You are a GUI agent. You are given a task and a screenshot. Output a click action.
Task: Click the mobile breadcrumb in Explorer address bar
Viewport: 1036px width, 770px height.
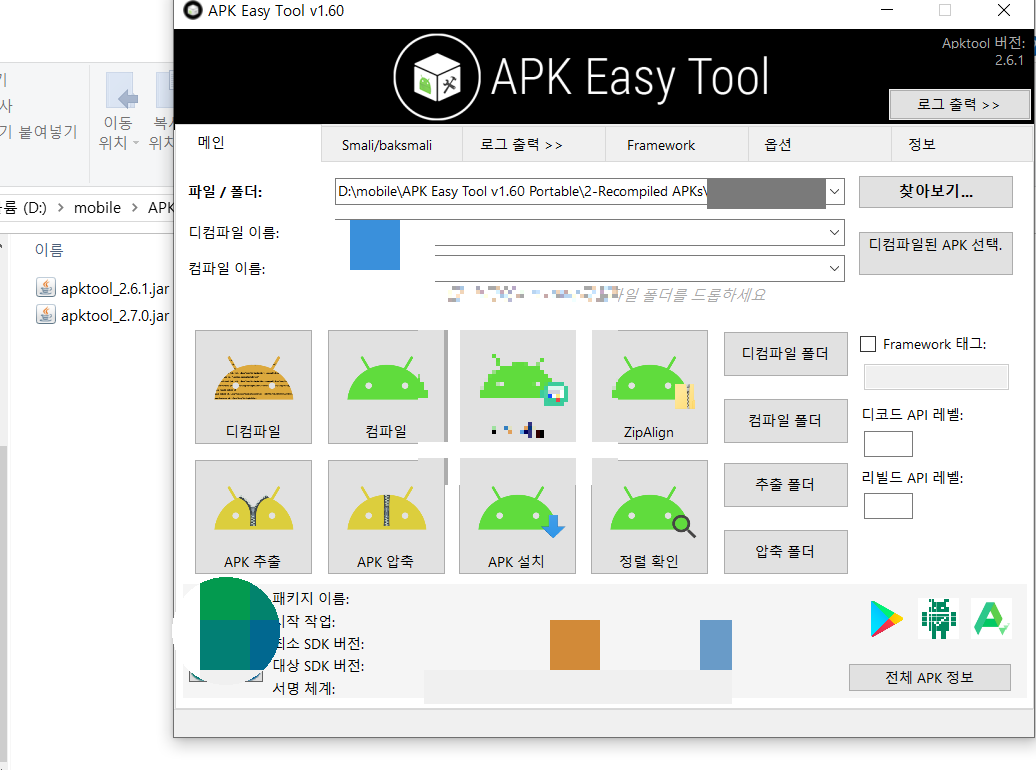[x=97, y=208]
